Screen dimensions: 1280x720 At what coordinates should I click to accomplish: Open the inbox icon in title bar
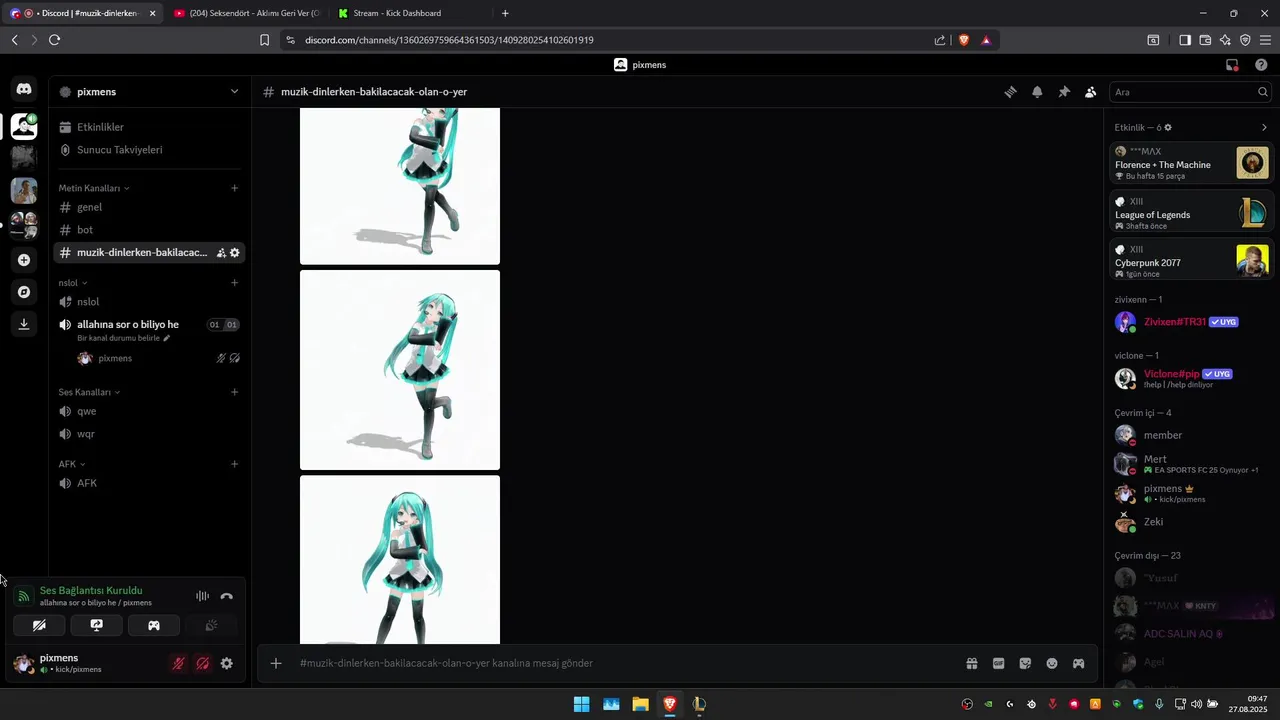1232,65
